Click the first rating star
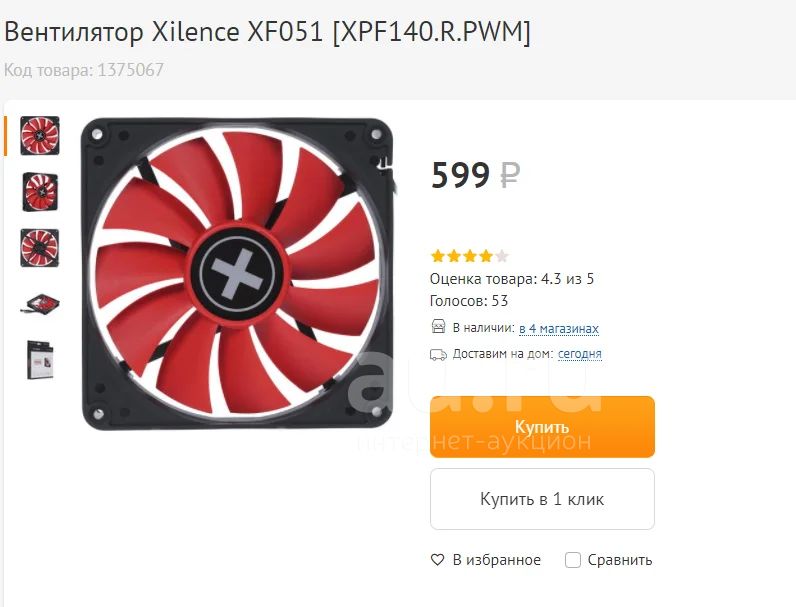The width and height of the screenshot is (796, 607). point(438,256)
